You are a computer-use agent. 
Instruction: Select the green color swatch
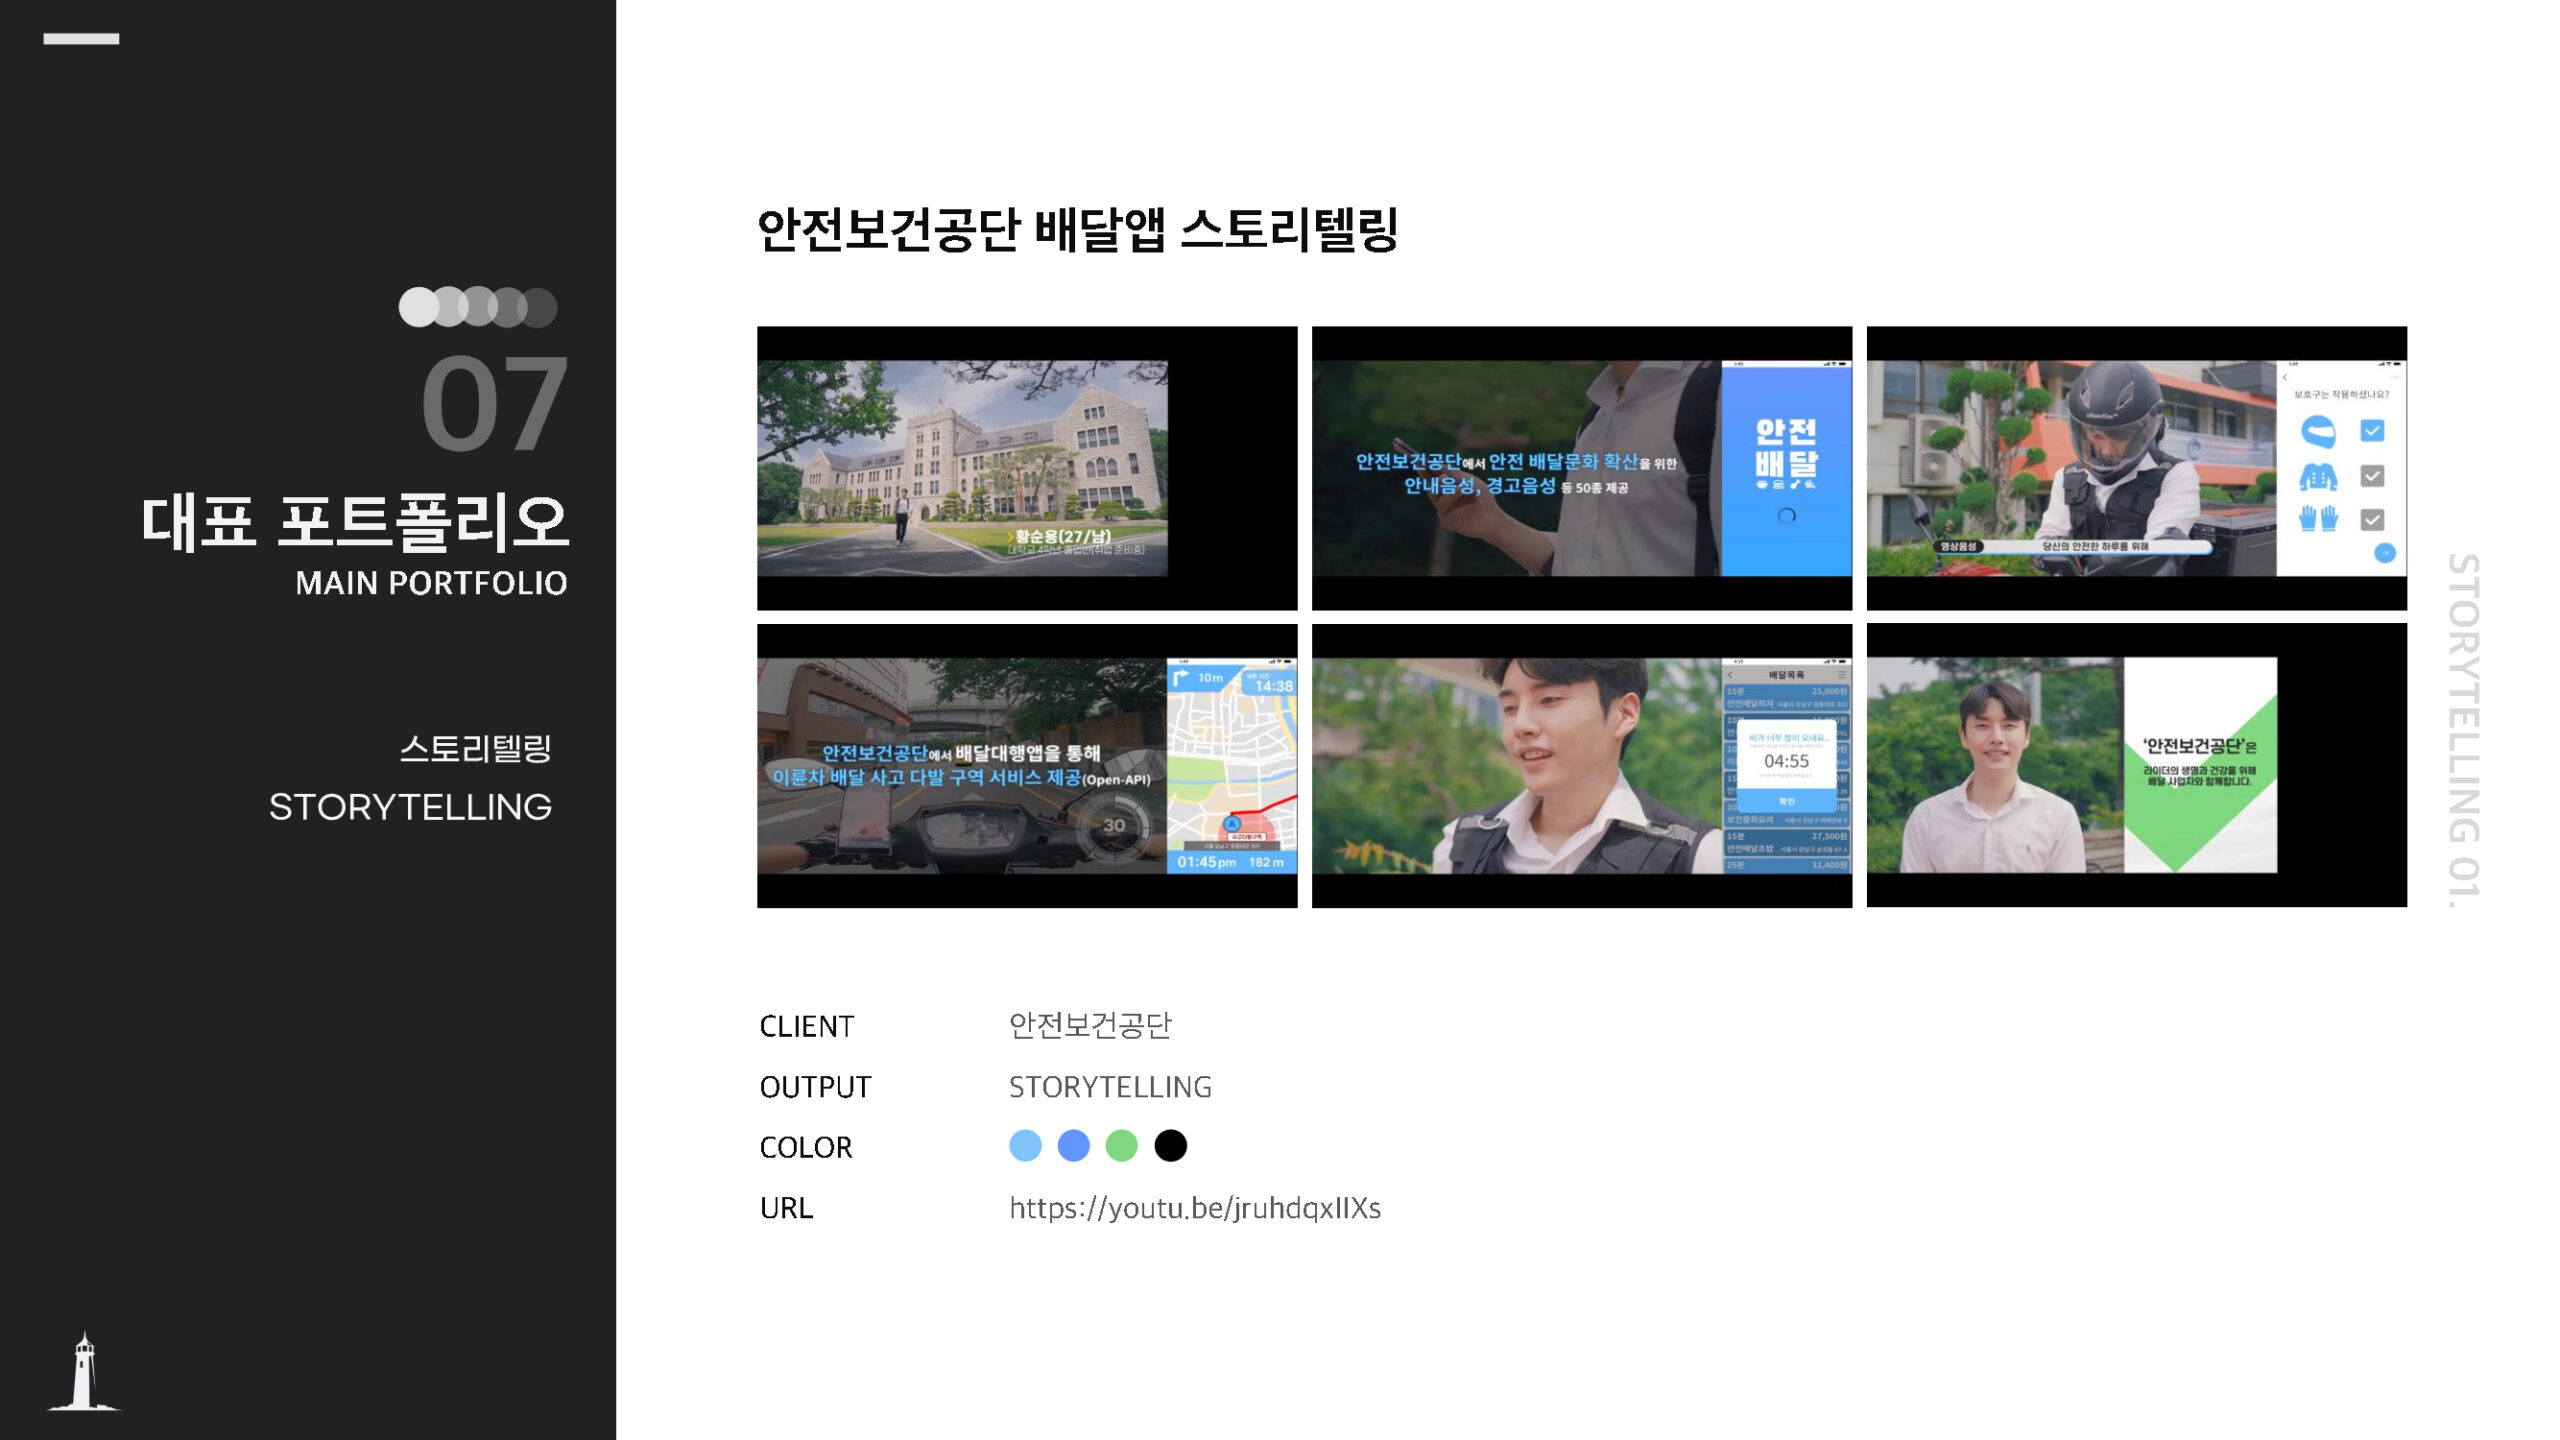(1122, 1146)
